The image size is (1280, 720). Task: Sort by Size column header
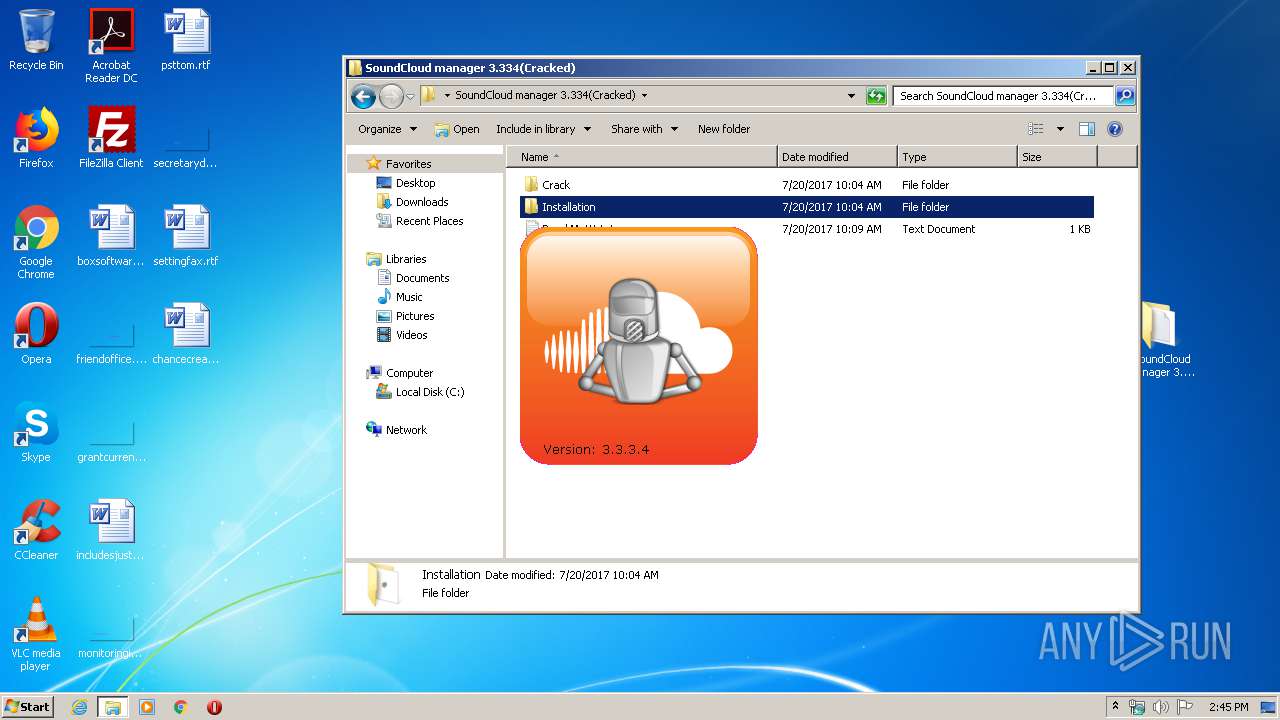[1057, 157]
